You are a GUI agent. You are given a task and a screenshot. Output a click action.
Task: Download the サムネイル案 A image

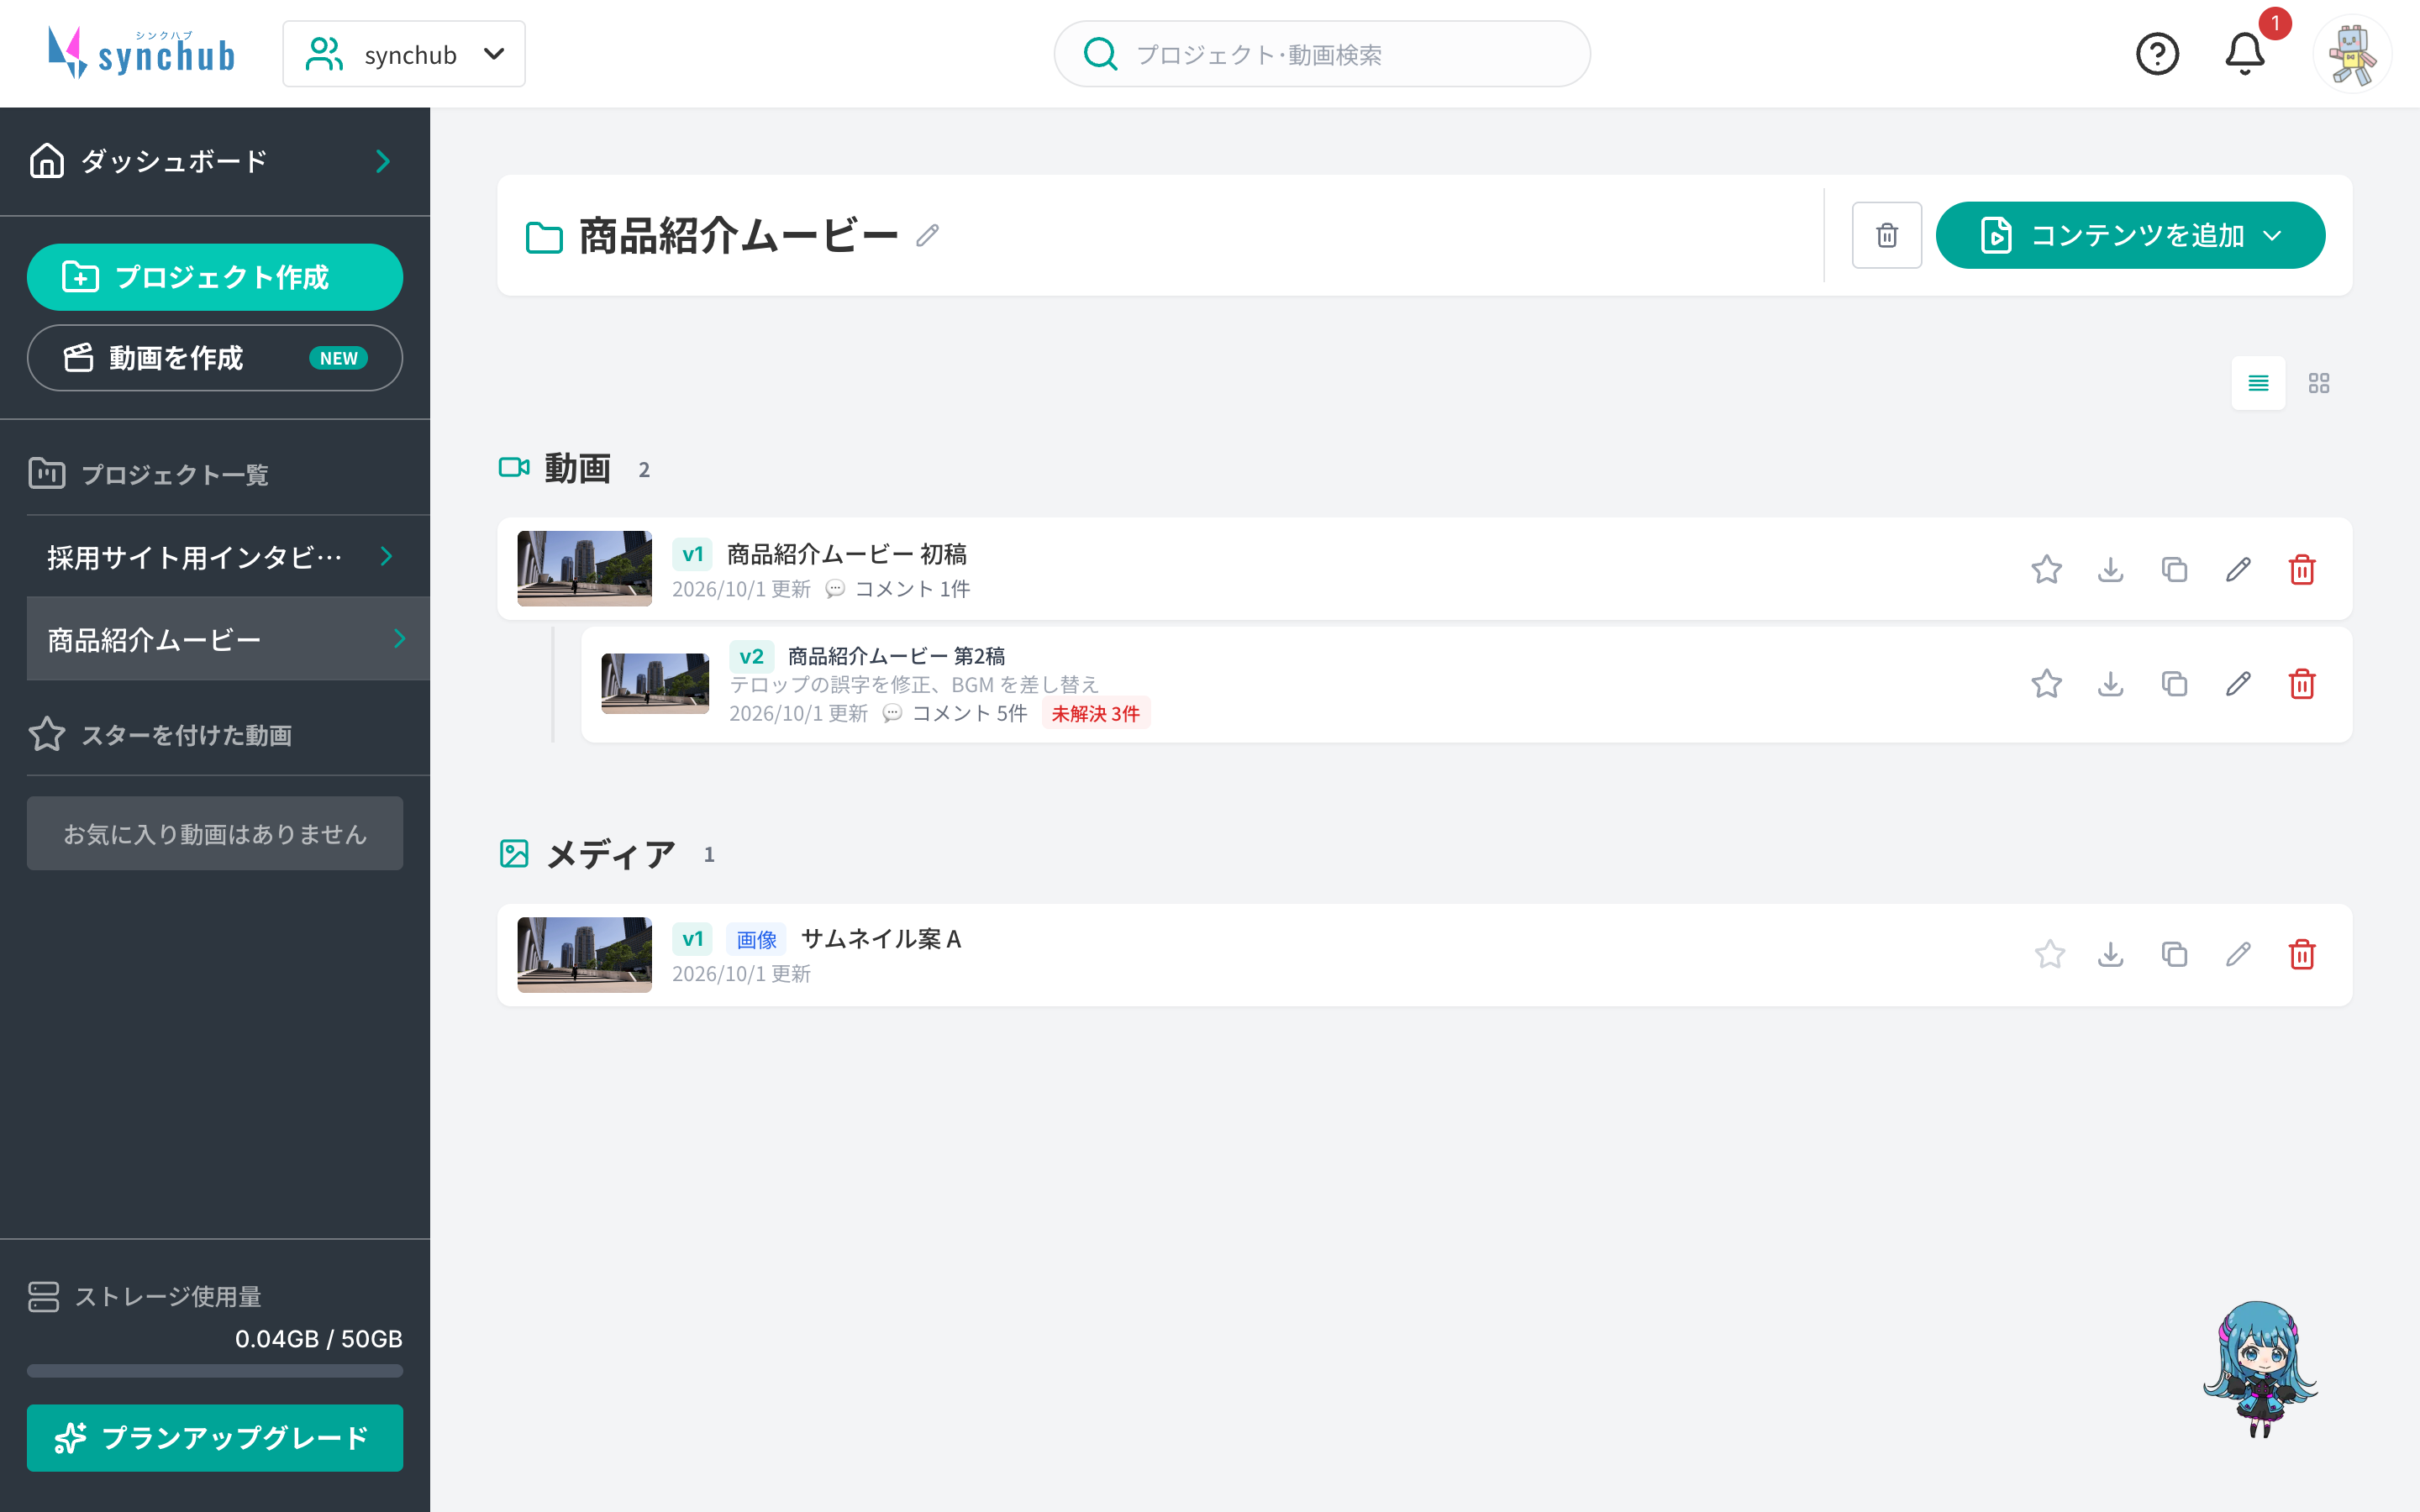point(2110,954)
